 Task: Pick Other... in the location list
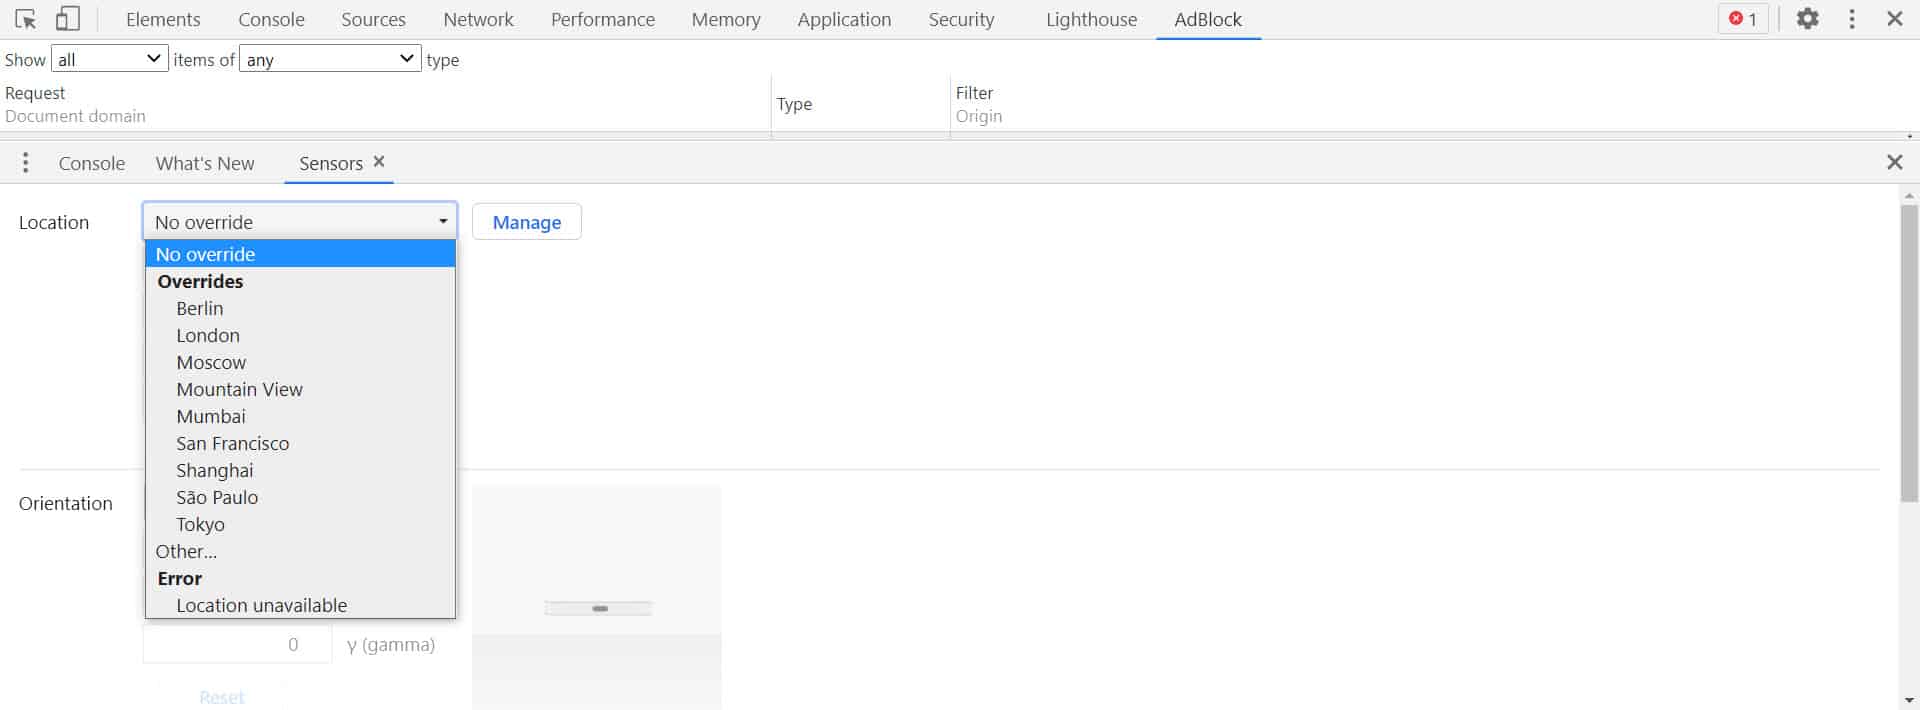[186, 551]
